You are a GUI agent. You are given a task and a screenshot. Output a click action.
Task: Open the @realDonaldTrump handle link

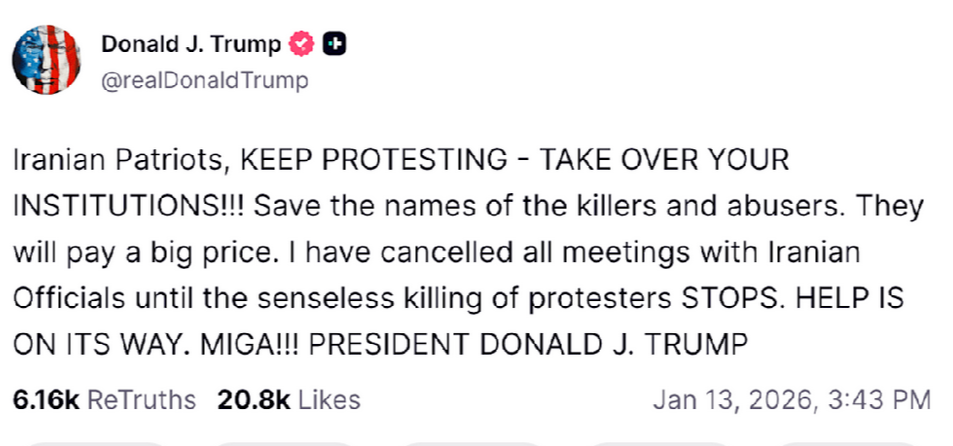pyautogui.click(x=203, y=80)
